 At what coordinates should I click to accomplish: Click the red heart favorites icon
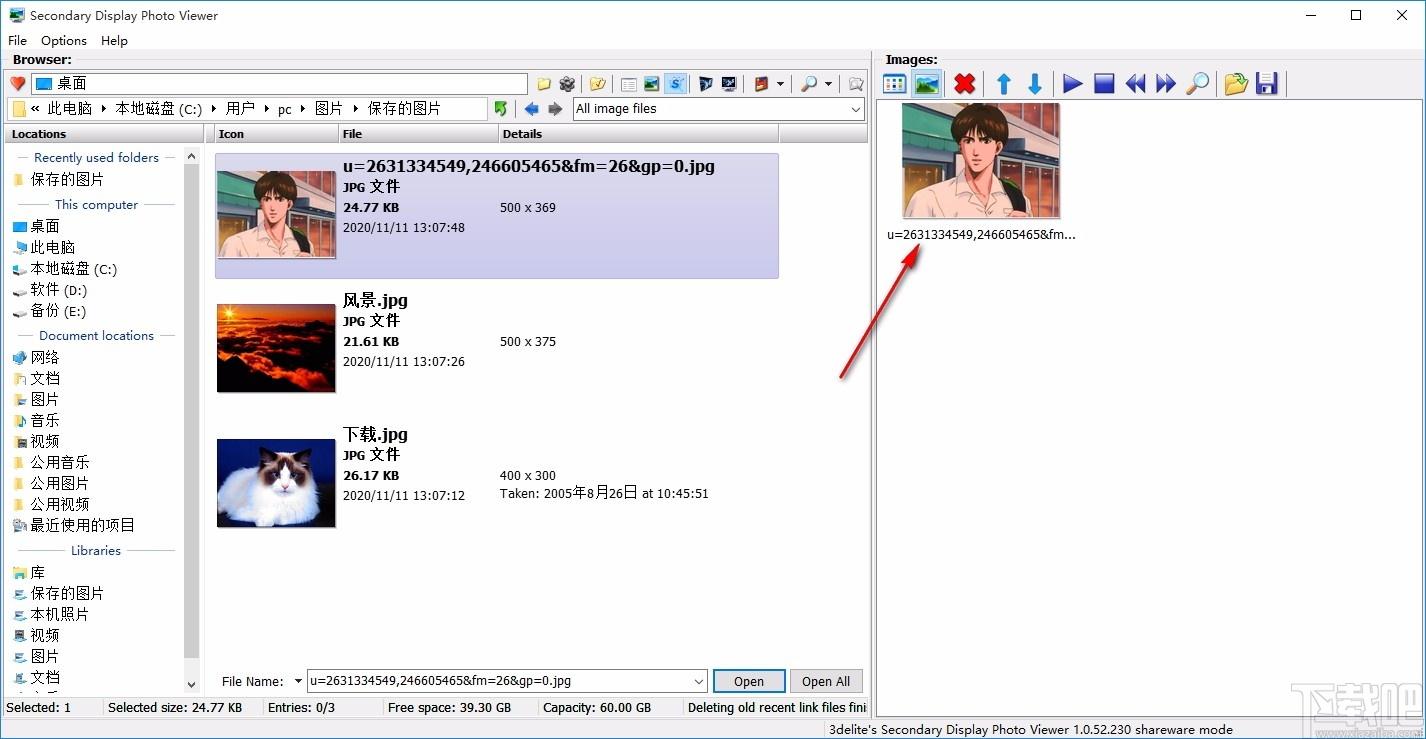(17, 84)
